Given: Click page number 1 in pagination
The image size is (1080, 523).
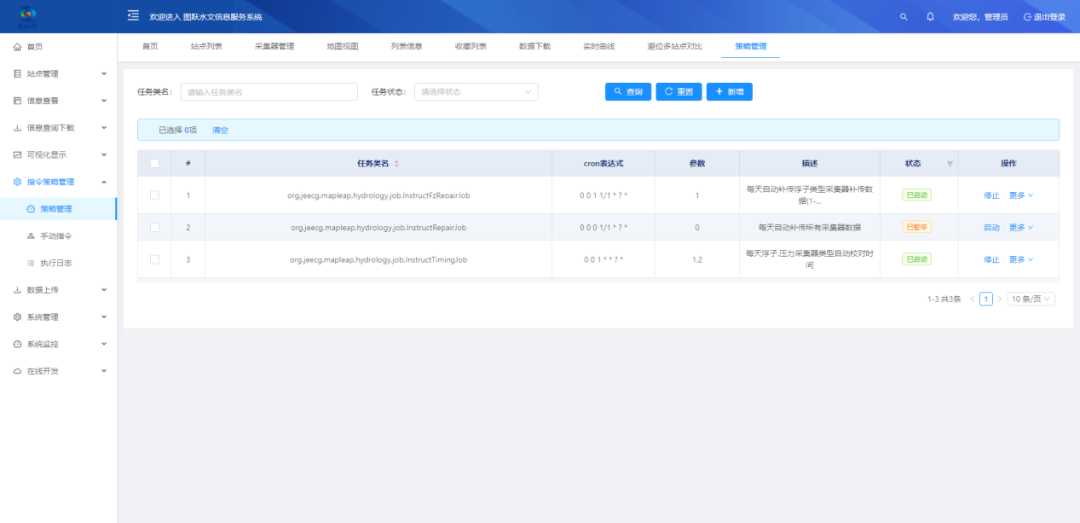Looking at the screenshot, I should pos(986,299).
